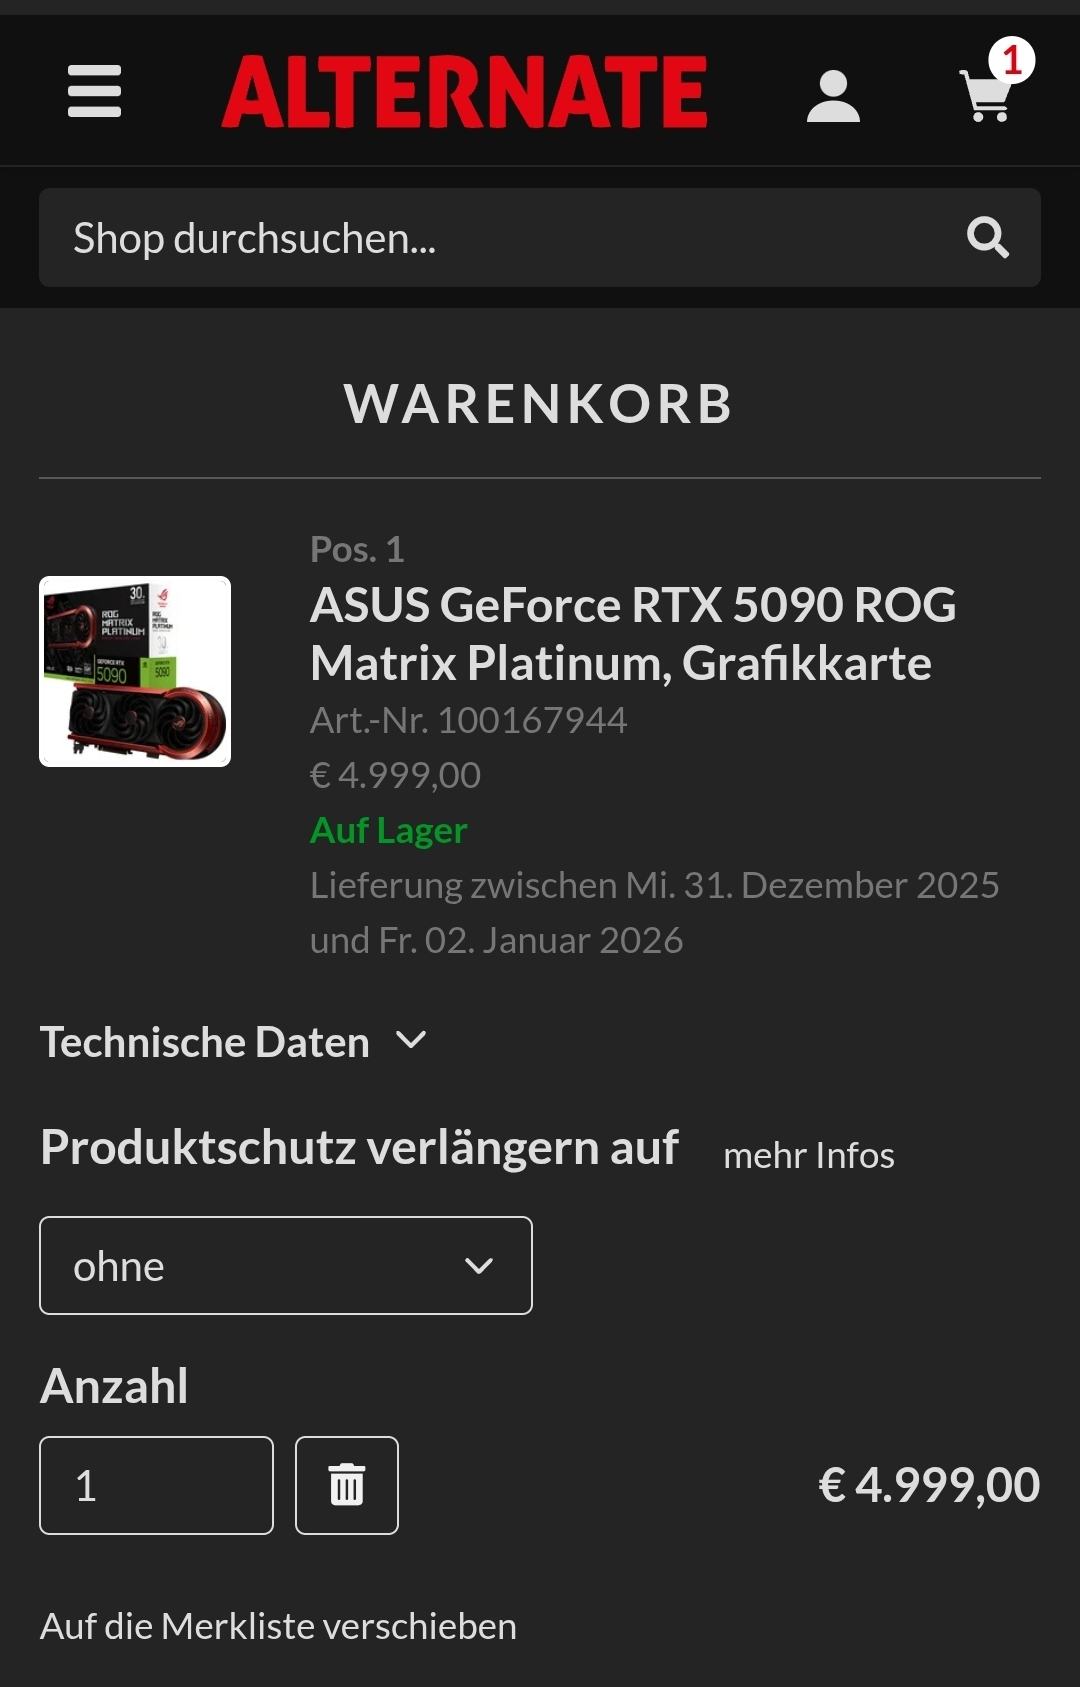This screenshot has width=1080, height=1687.
Task: Open the shopping cart icon
Action: (986, 96)
